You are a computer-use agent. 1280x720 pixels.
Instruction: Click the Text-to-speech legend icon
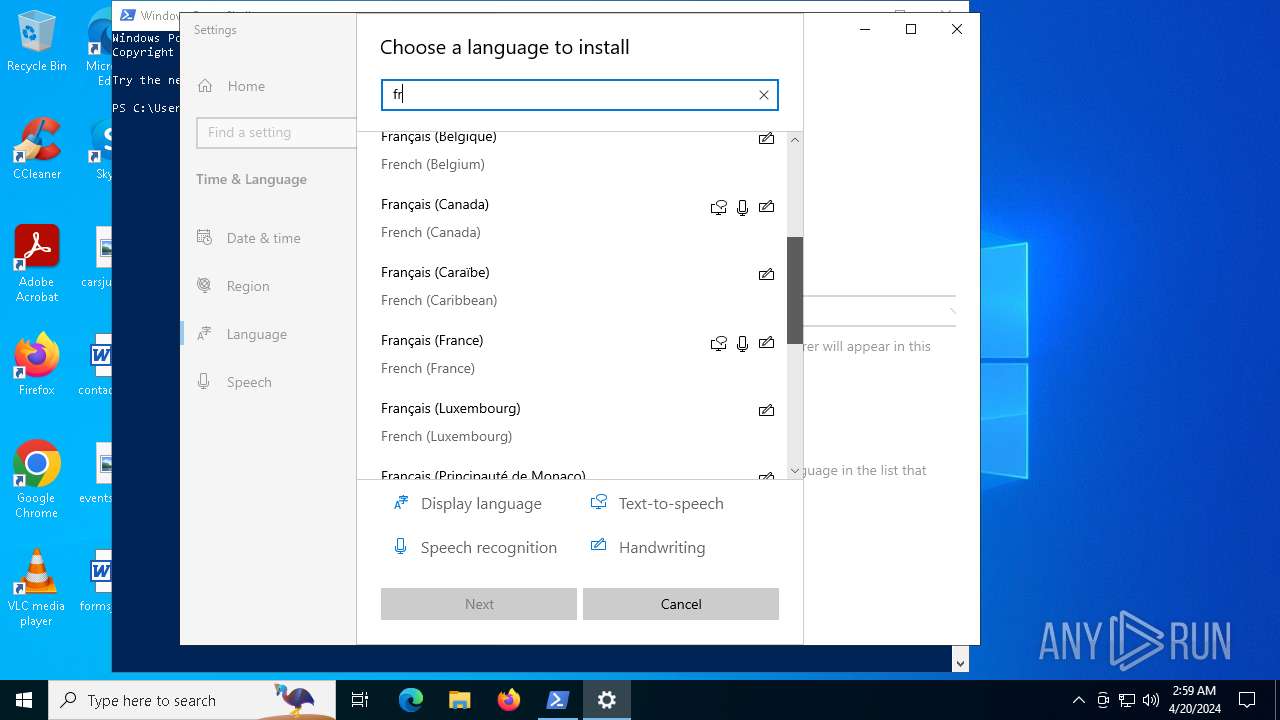coord(598,503)
